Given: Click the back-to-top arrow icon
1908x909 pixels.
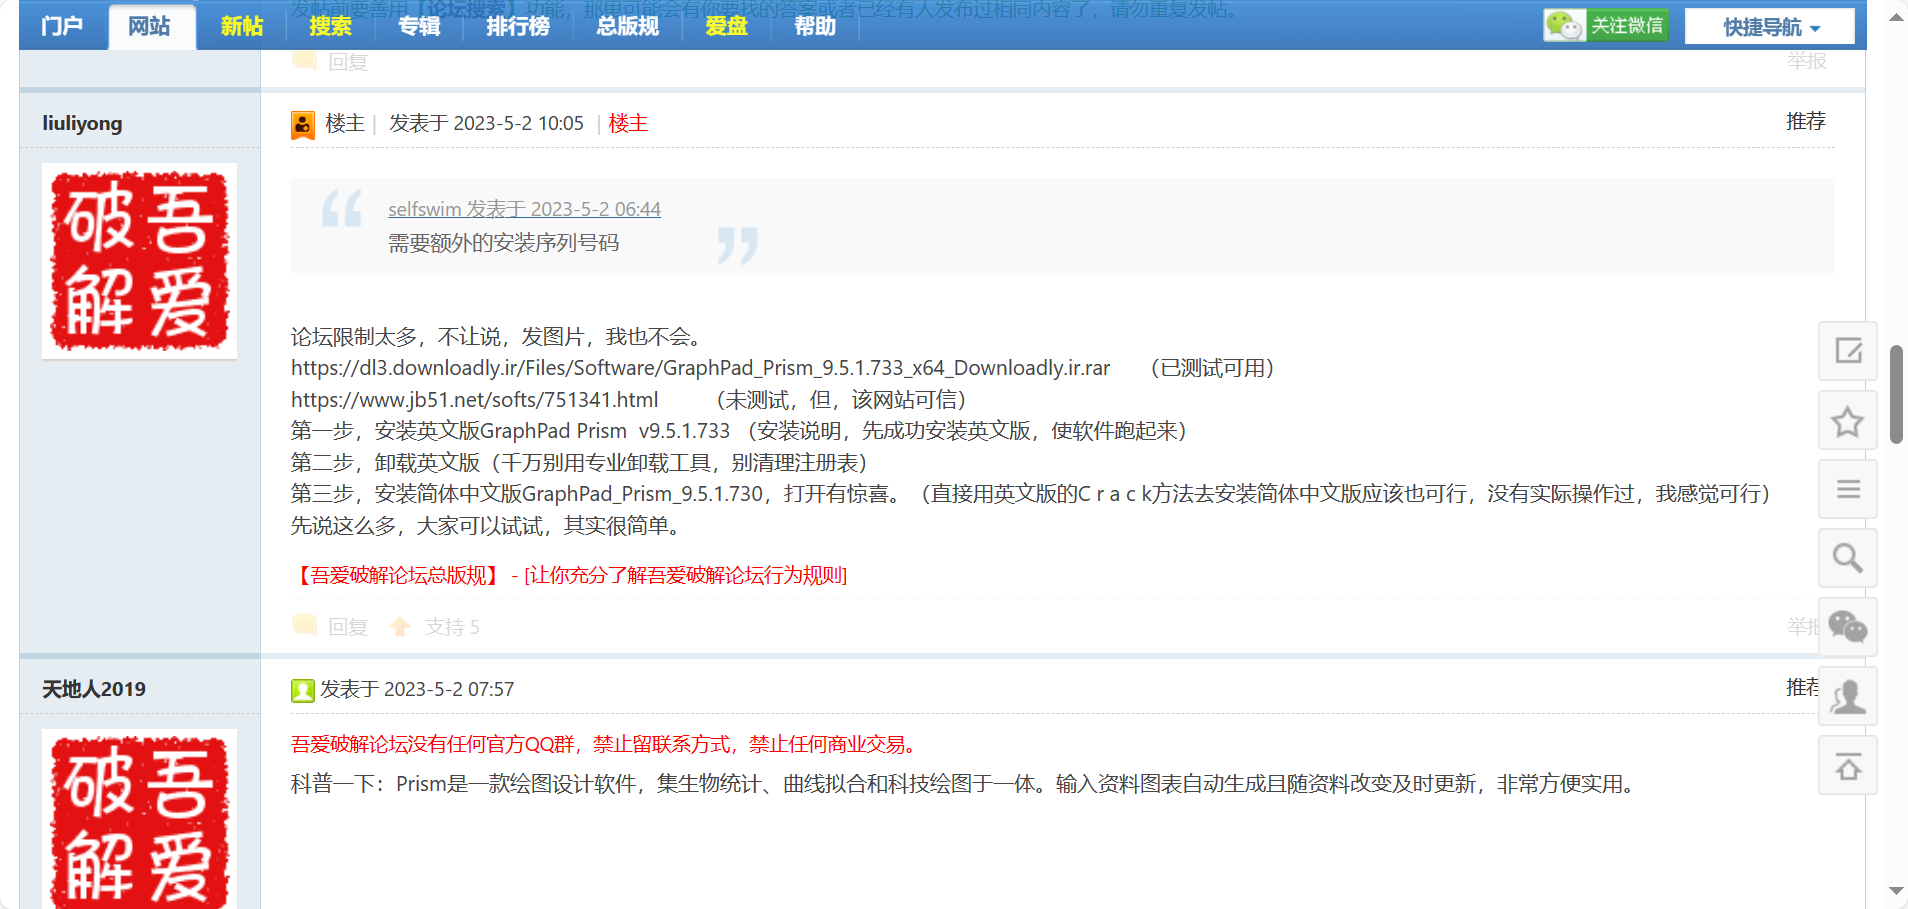Looking at the screenshot, I should 1847,766.
